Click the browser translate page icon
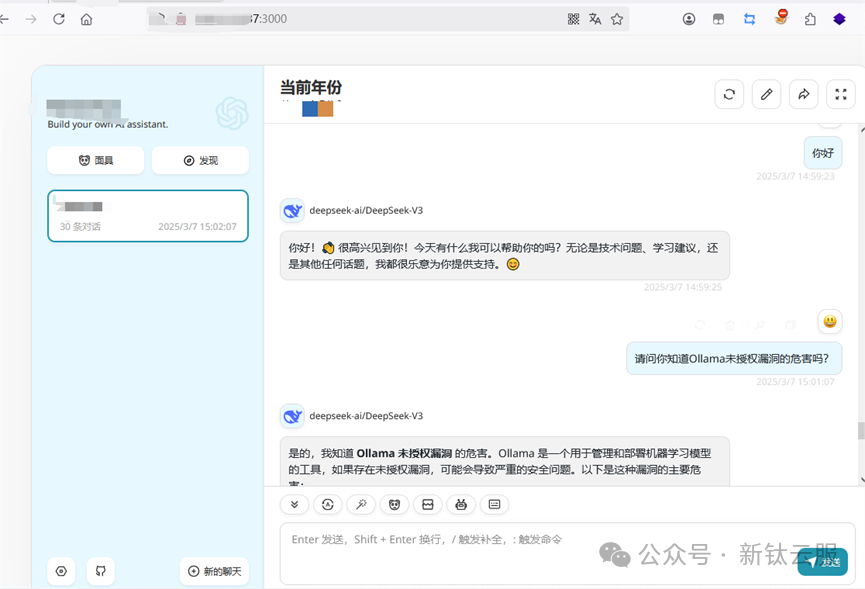Image resolution: width=865 pixels, height=589 pixels. (x=595, y=19)
